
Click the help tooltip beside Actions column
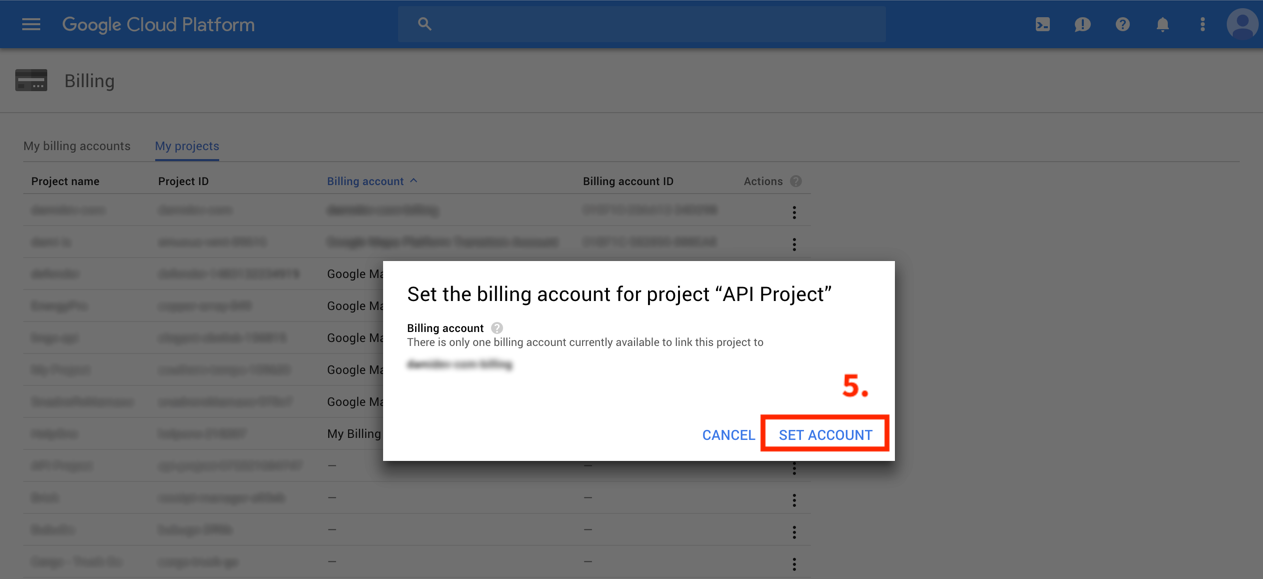point(795,181)
